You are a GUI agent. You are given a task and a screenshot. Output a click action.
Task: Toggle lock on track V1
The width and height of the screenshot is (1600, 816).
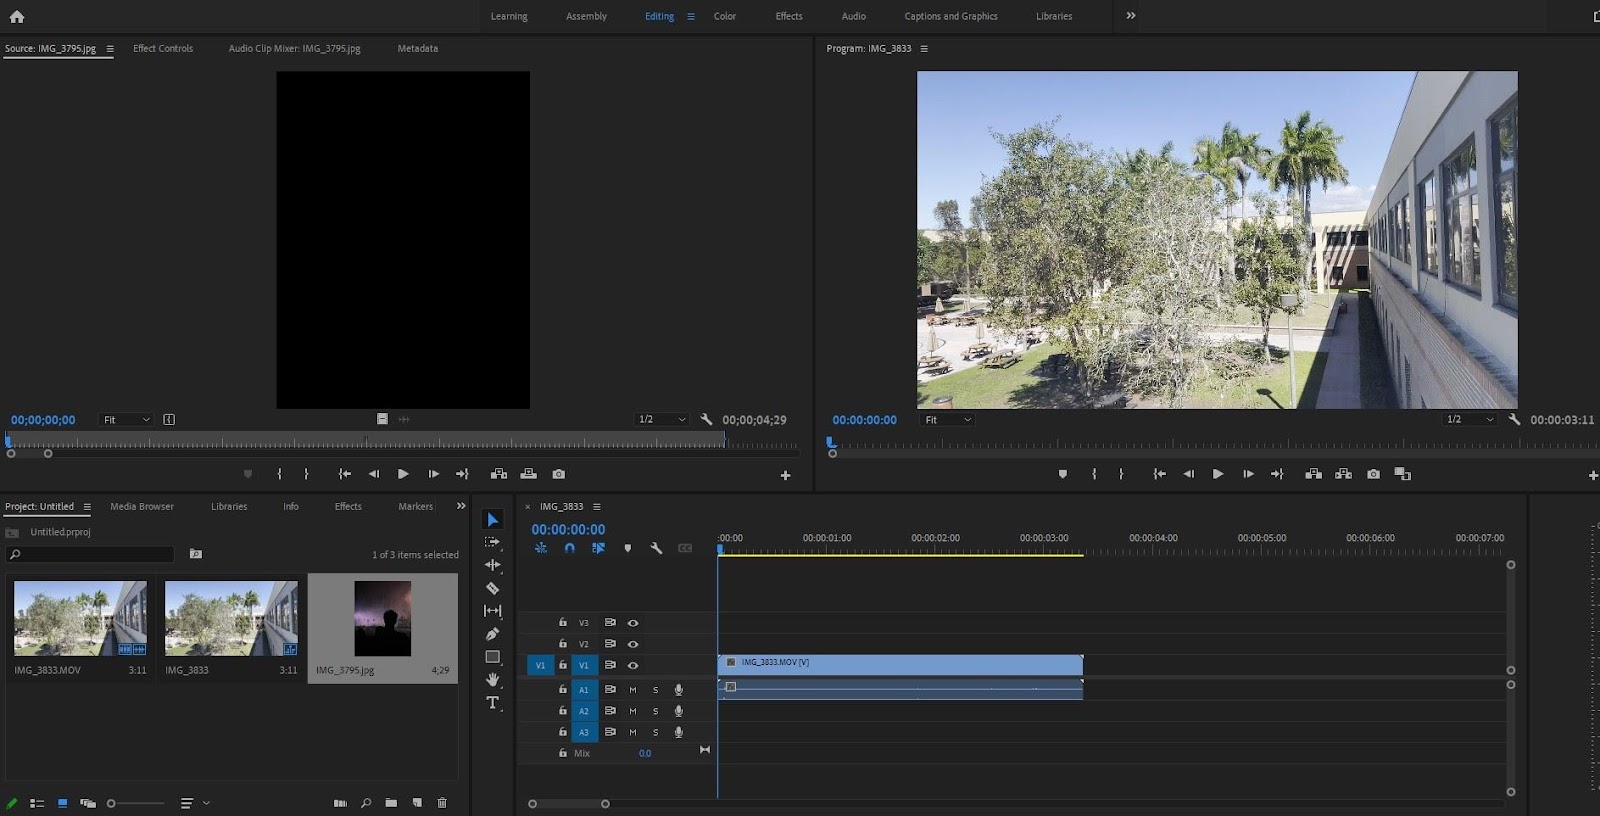pyautogui.click(x=563, y=665)
